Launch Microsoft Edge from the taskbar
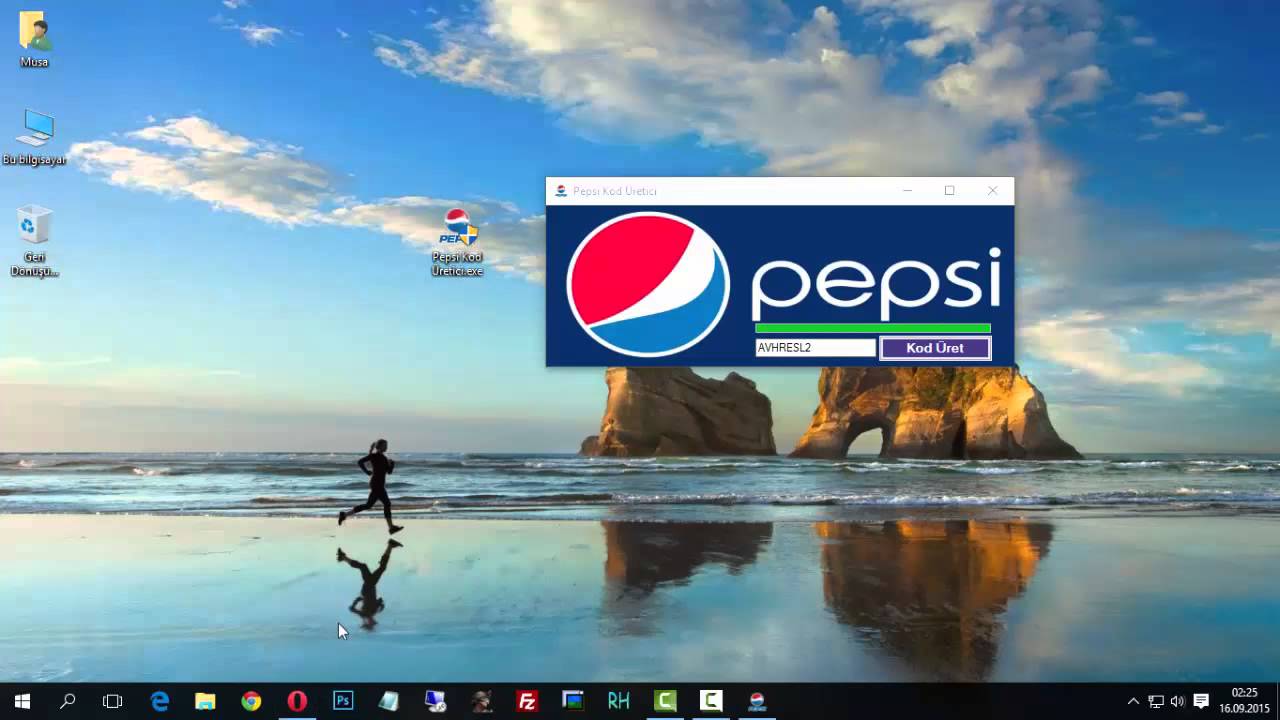This screenshot has width=1280, height=720. [x=160, y=701]
